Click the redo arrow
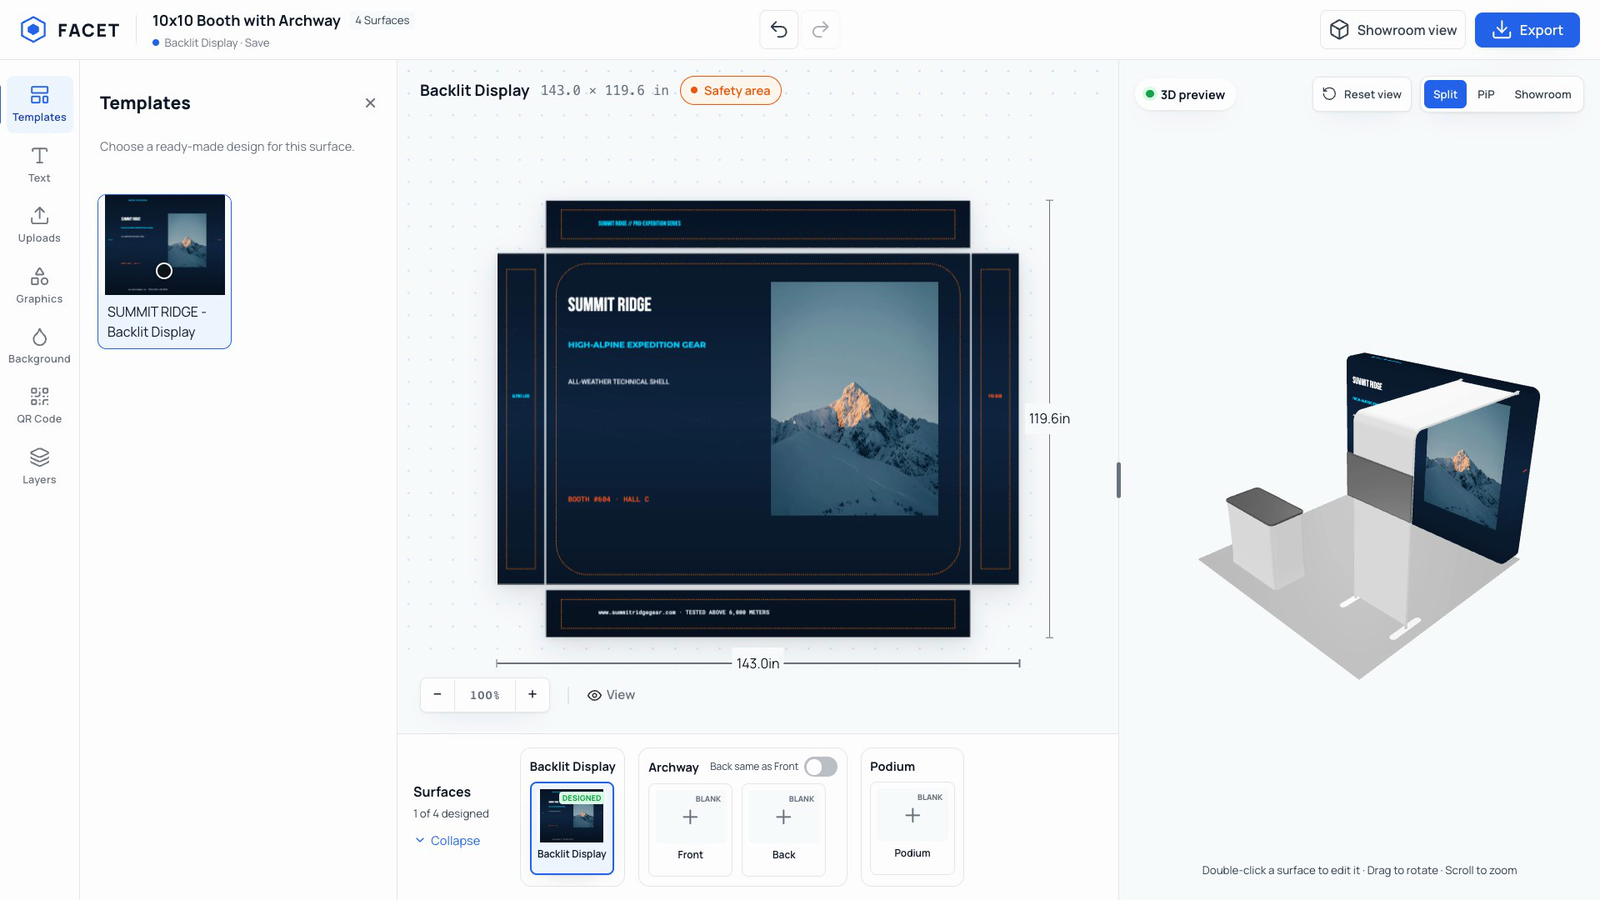Screen dimensions: 1600x900 pos(820,30)
